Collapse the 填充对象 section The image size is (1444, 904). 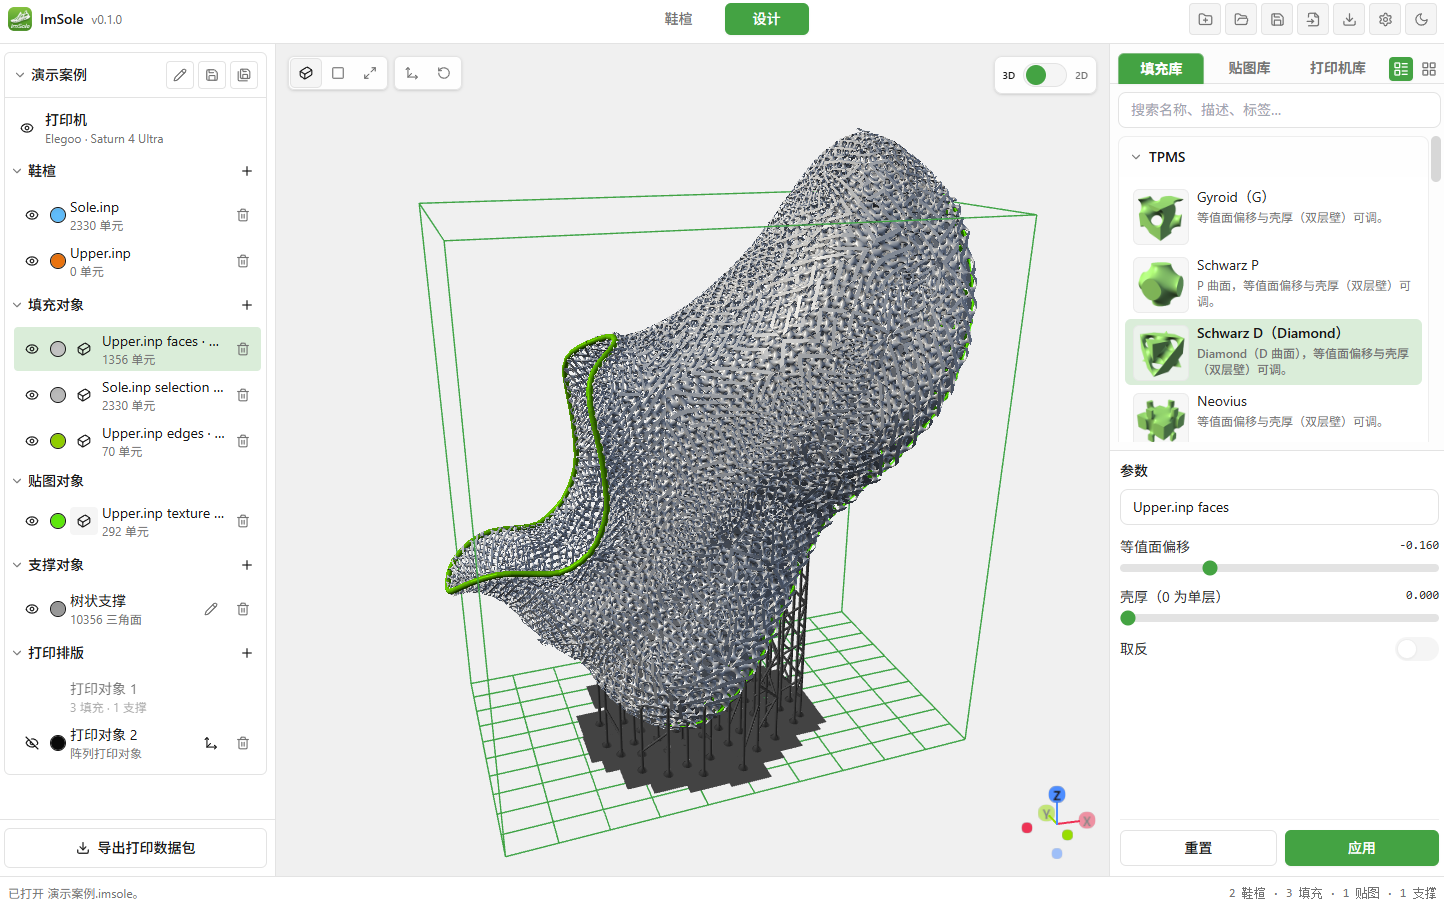coord(17,305)
